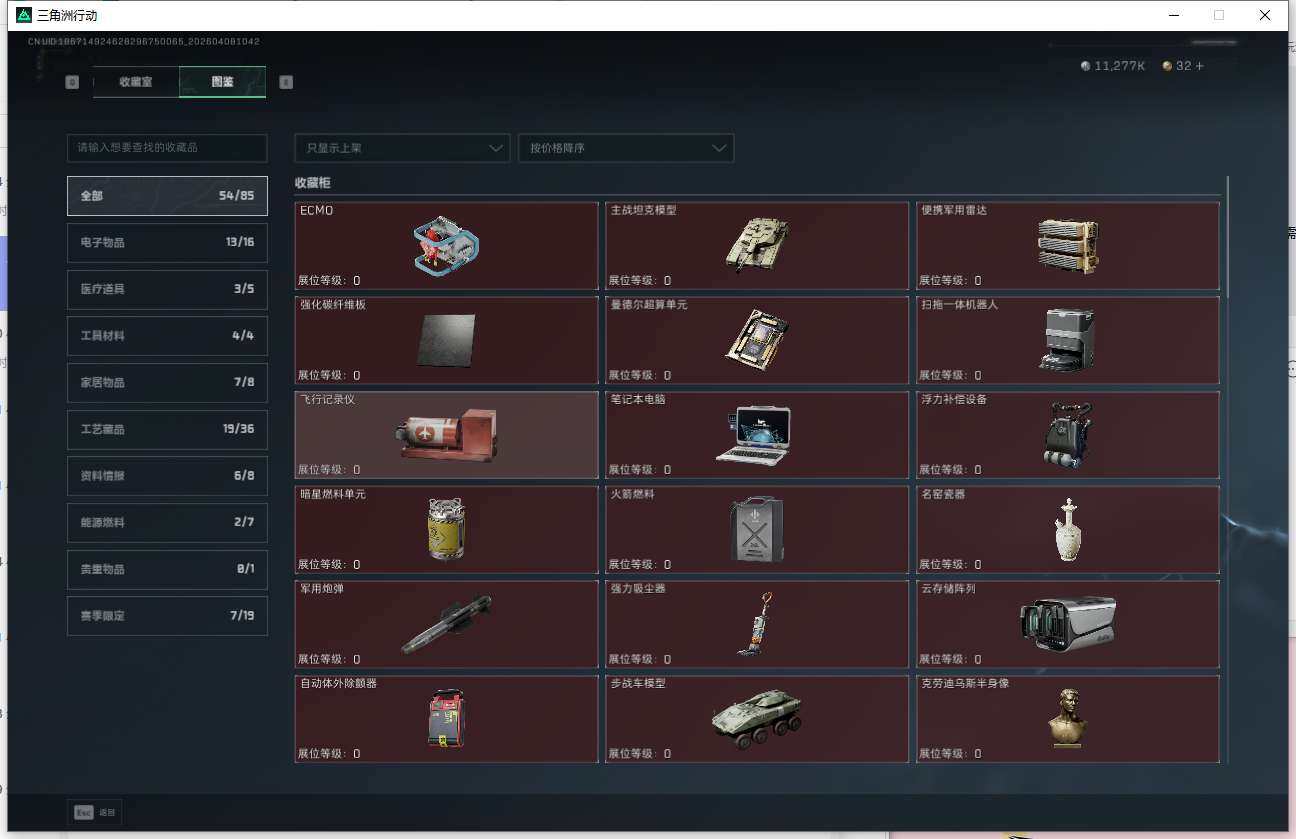Click the 强力吸尘器 vacuum cleaner icon
This screenshot has height=839, width=1296.
click(755, 624)
